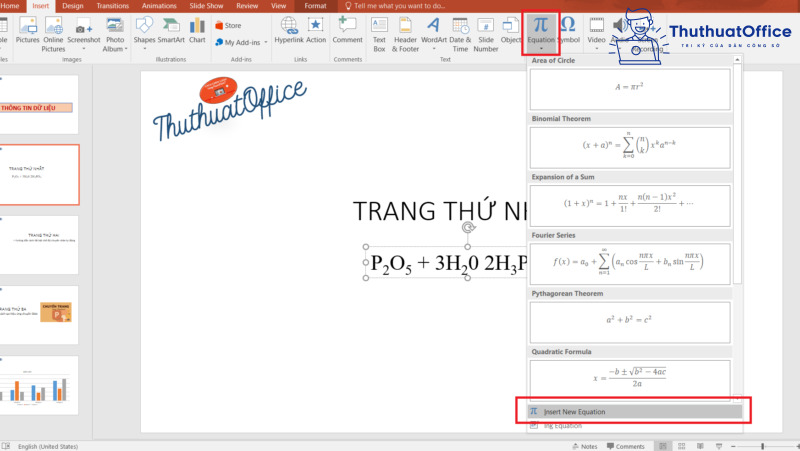Click spell check icon in status bar
The height and width of the screenshot is (451, 800).
6,446
